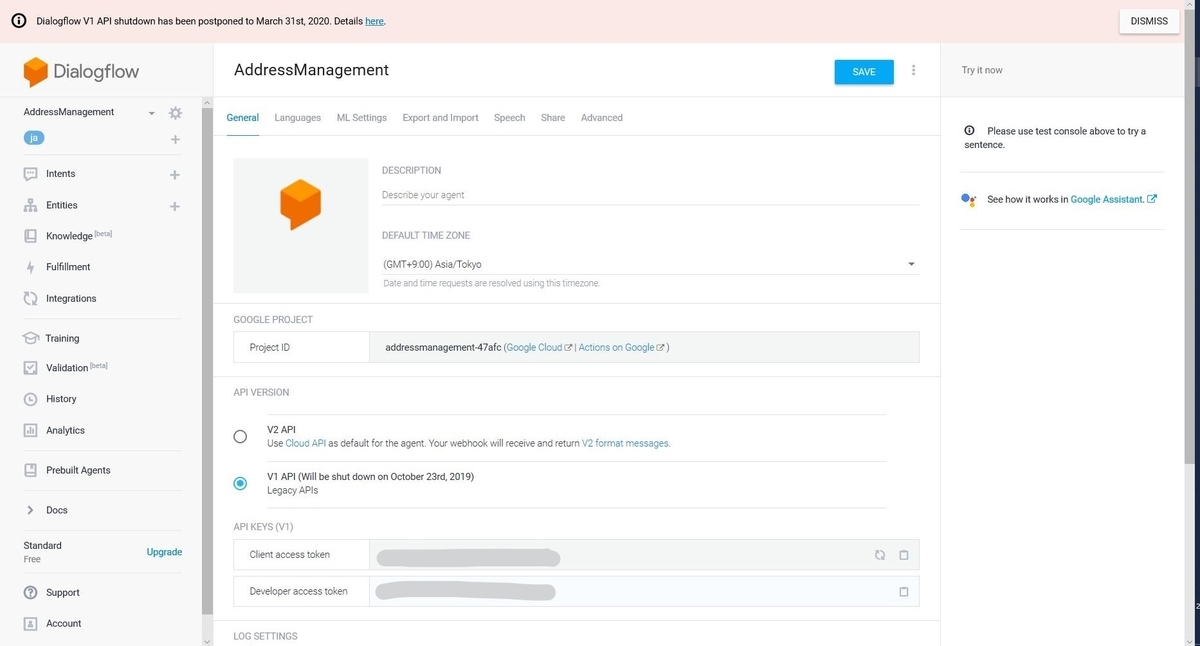Copy developer access token to clipboard
Viewport: 1200px width, 646px height.
click(904, 591)
